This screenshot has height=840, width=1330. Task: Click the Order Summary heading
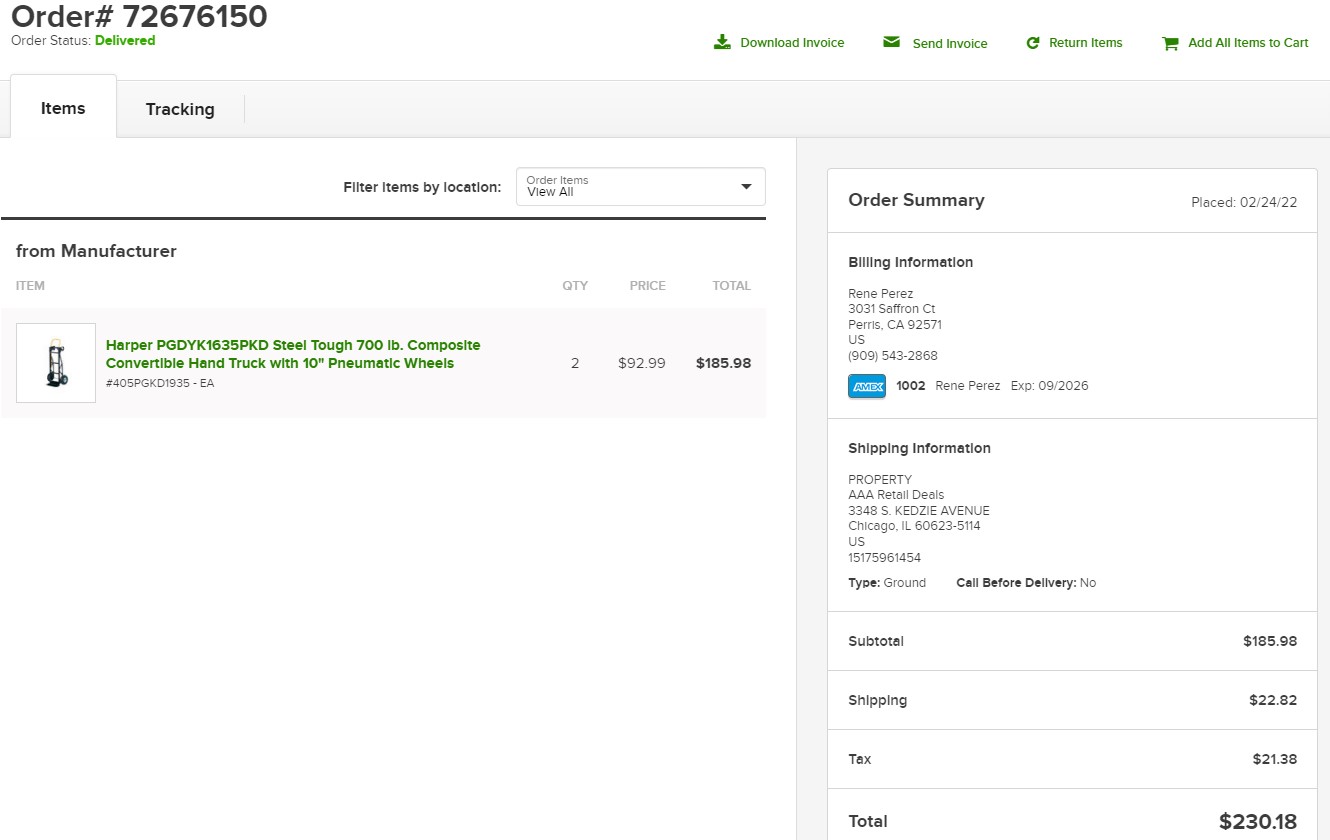[916, 200]
